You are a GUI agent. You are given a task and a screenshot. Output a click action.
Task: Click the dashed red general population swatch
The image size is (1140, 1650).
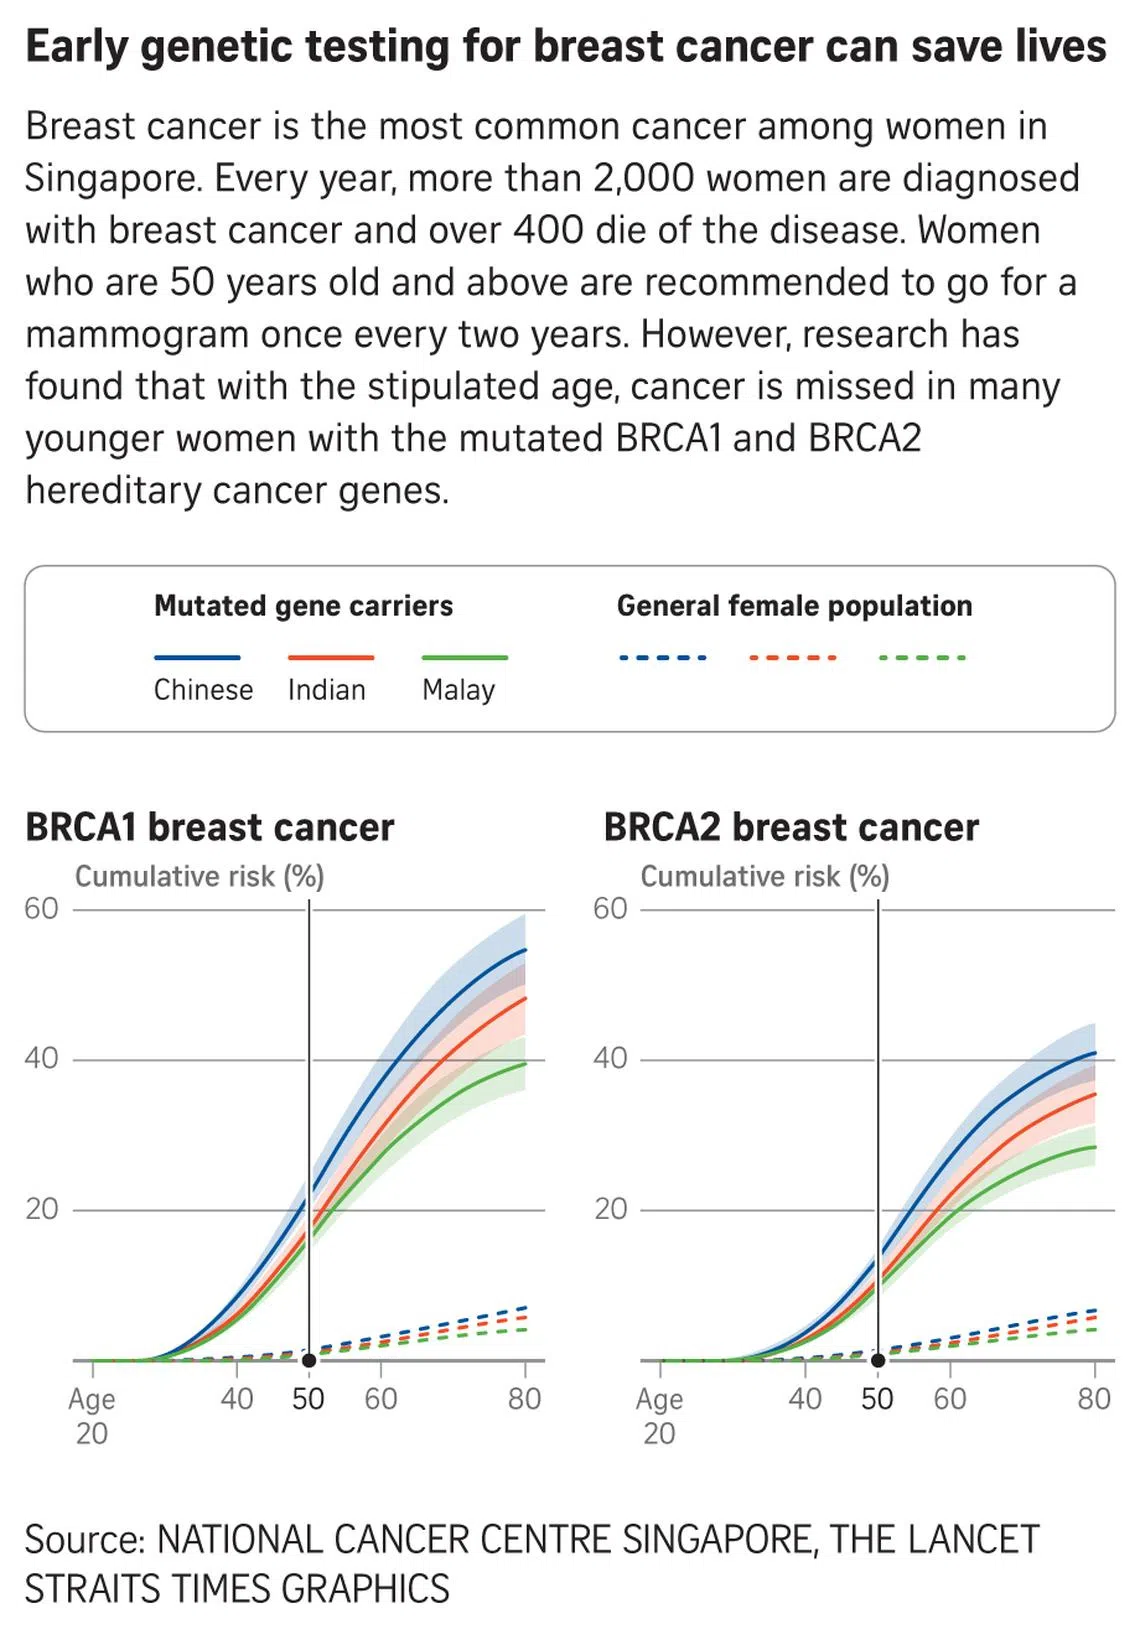tap(793, 658)
